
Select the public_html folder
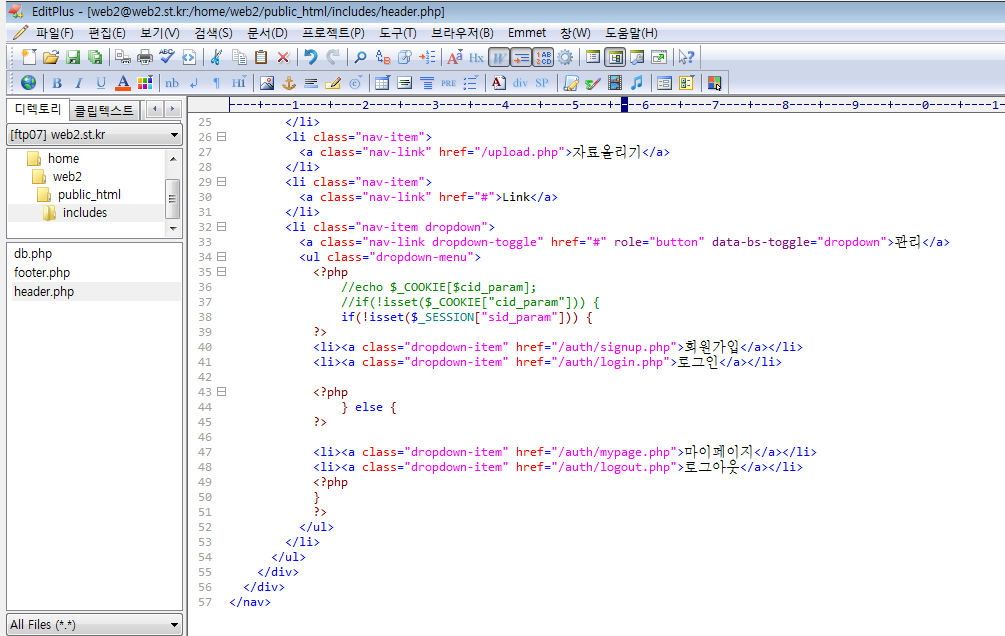(x=89, y=194)
